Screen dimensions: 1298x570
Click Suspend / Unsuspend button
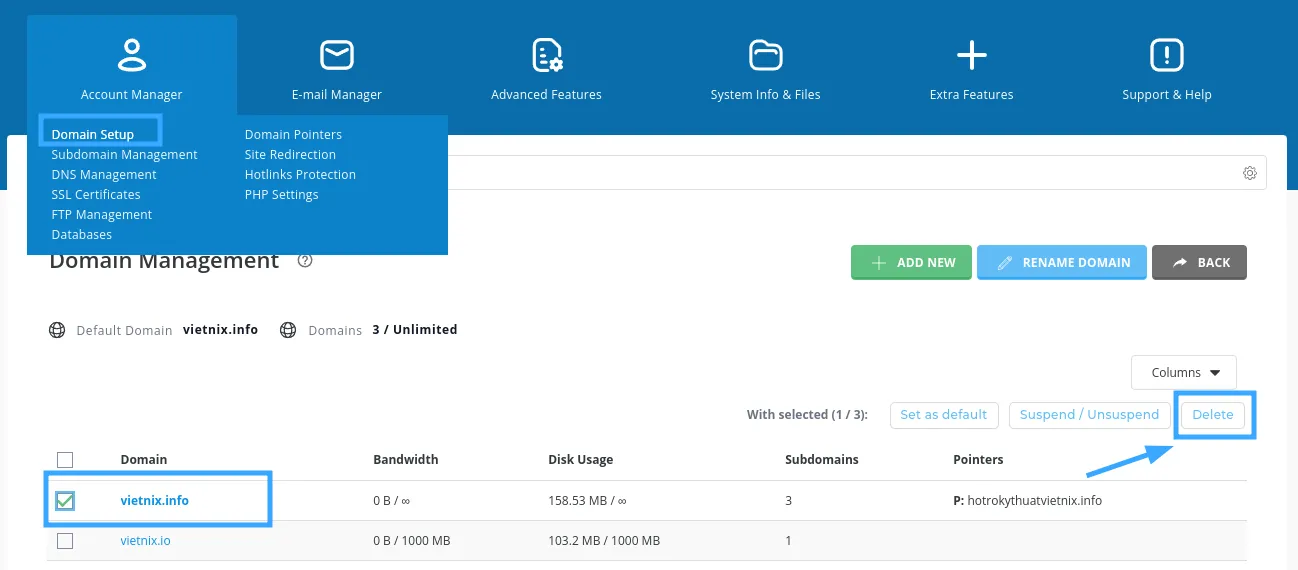pos(1089,415)
